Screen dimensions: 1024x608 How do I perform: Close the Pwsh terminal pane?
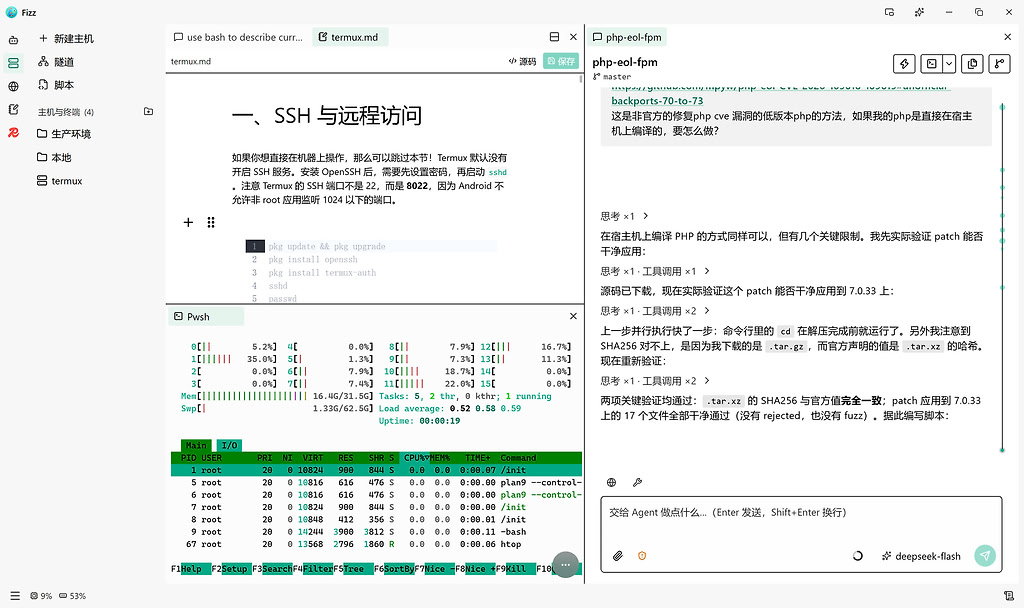(573, 316)
